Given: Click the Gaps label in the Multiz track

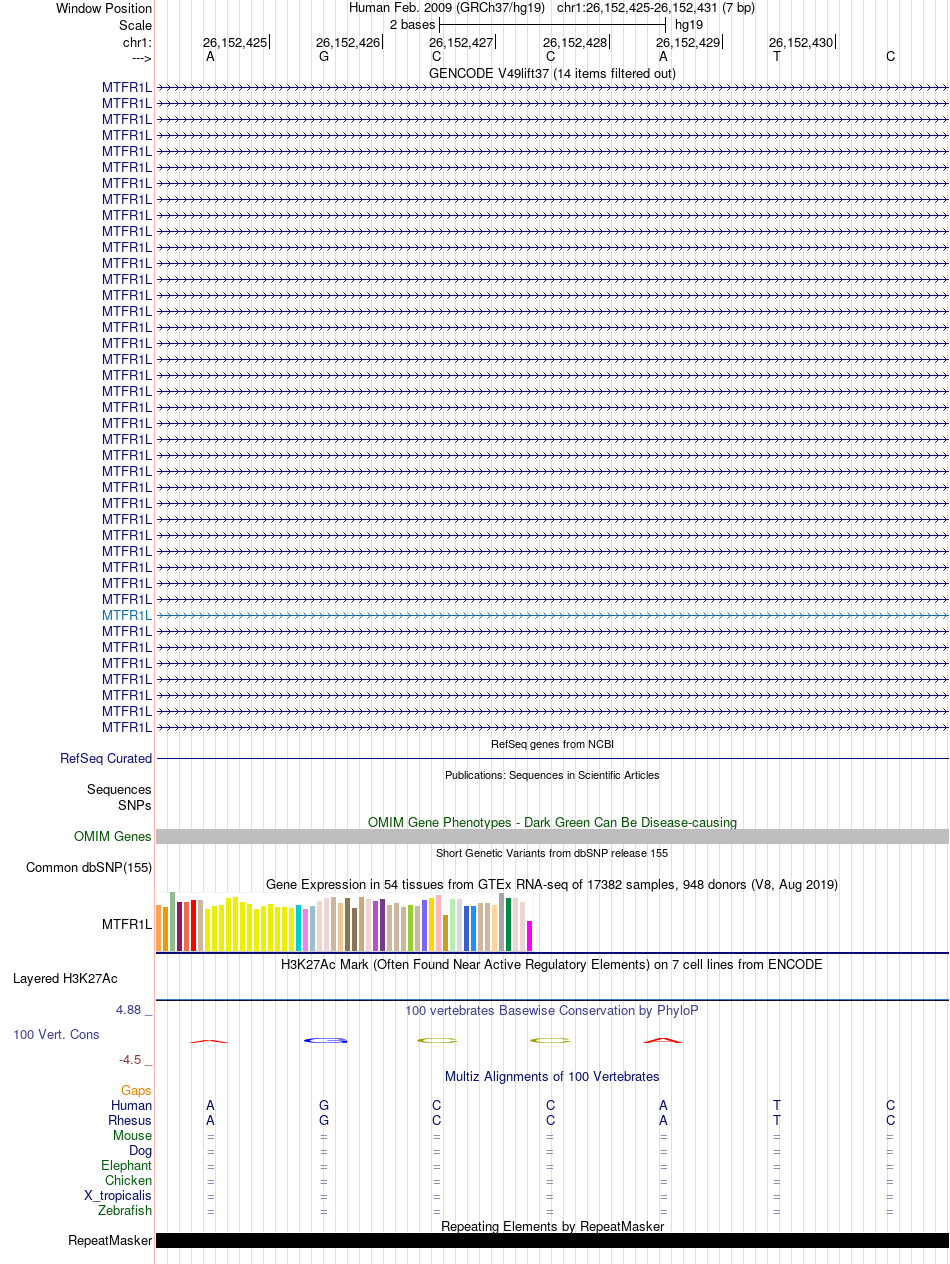Looking at the screenshot, I should pyautogui.click(x=137, y=1091).
